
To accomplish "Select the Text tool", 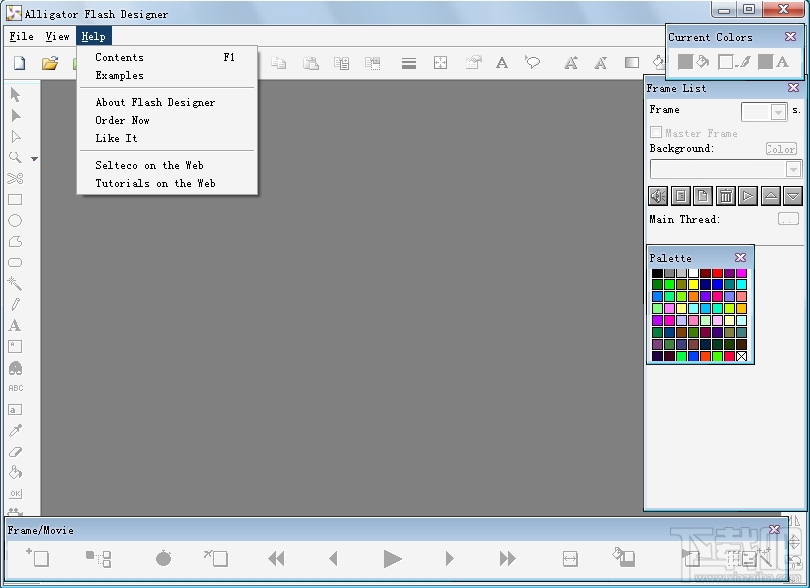I will [16, 325].
